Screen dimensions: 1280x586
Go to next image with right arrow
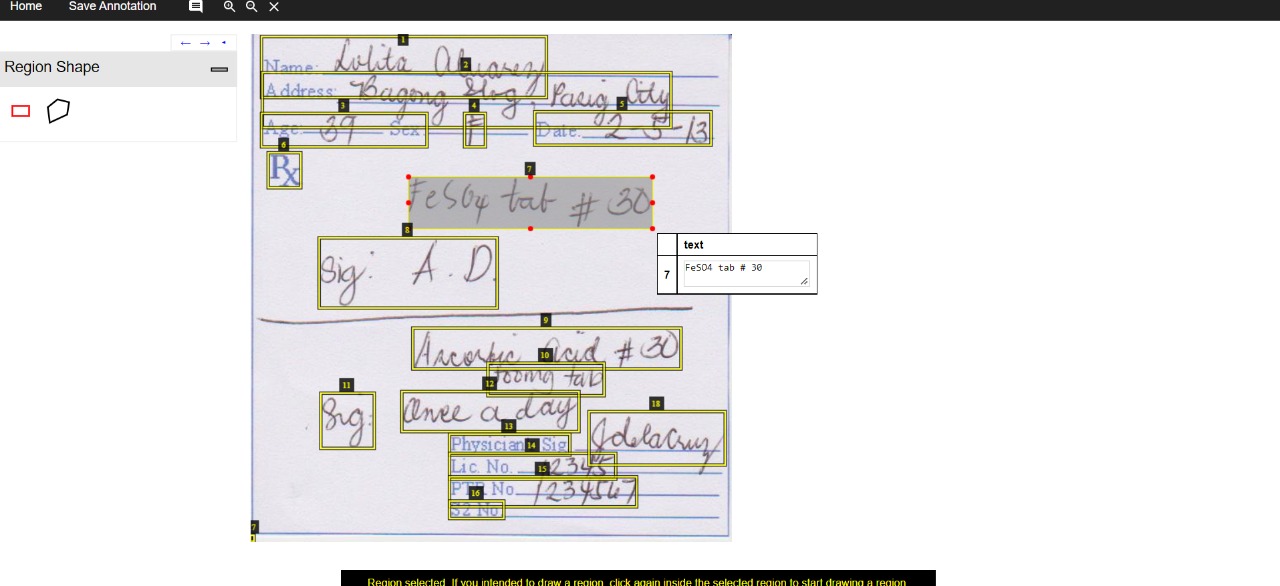tap(205, 43)
